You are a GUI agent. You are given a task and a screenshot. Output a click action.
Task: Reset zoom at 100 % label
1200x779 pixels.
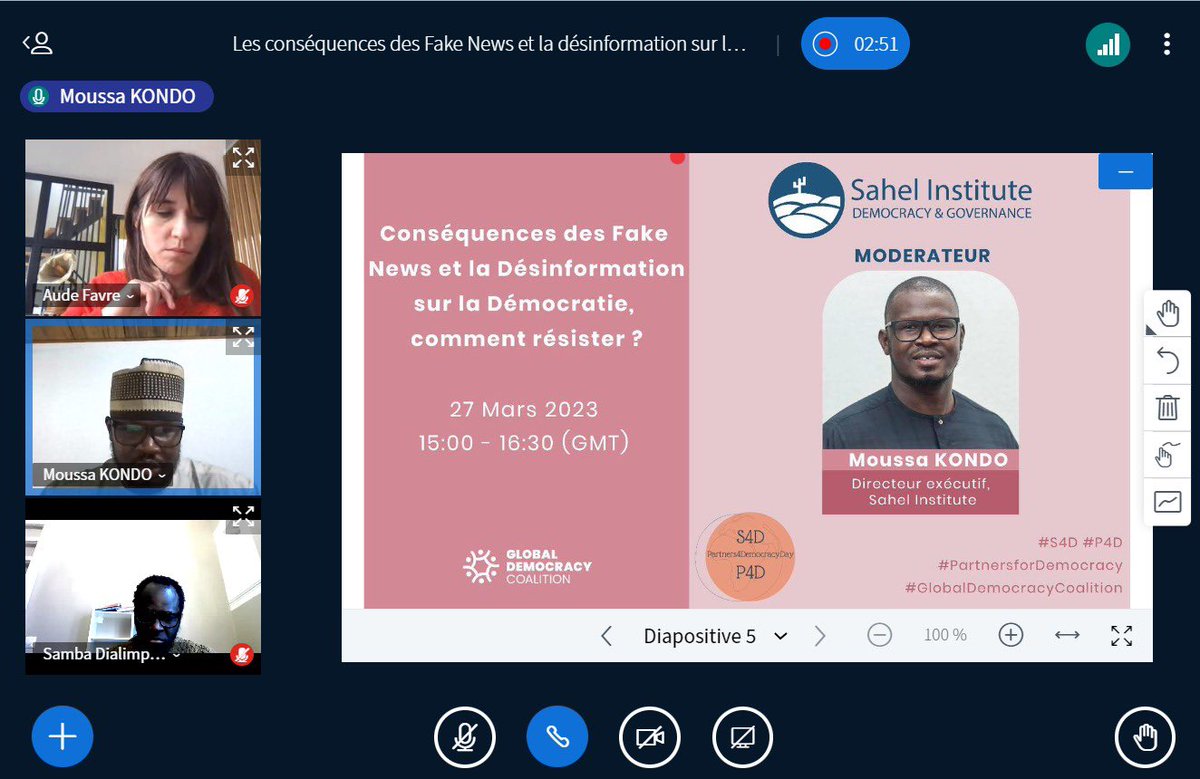[945, 635]
